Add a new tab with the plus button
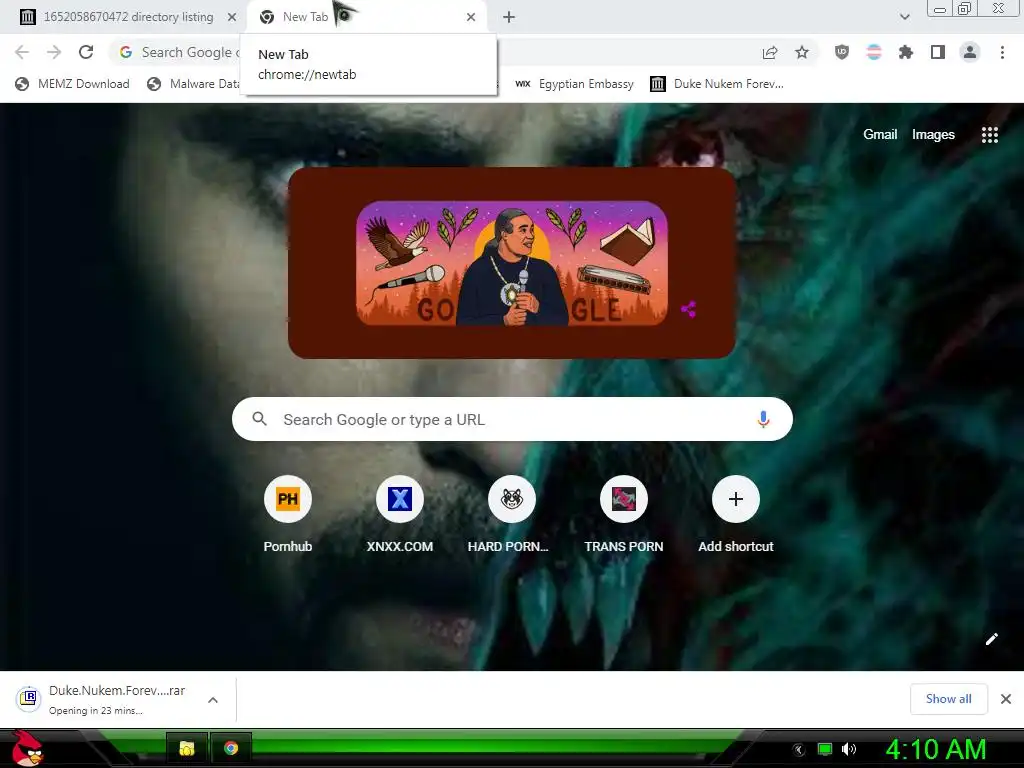The width and height of the screenshot is (1024, 768). click(509, 17)
